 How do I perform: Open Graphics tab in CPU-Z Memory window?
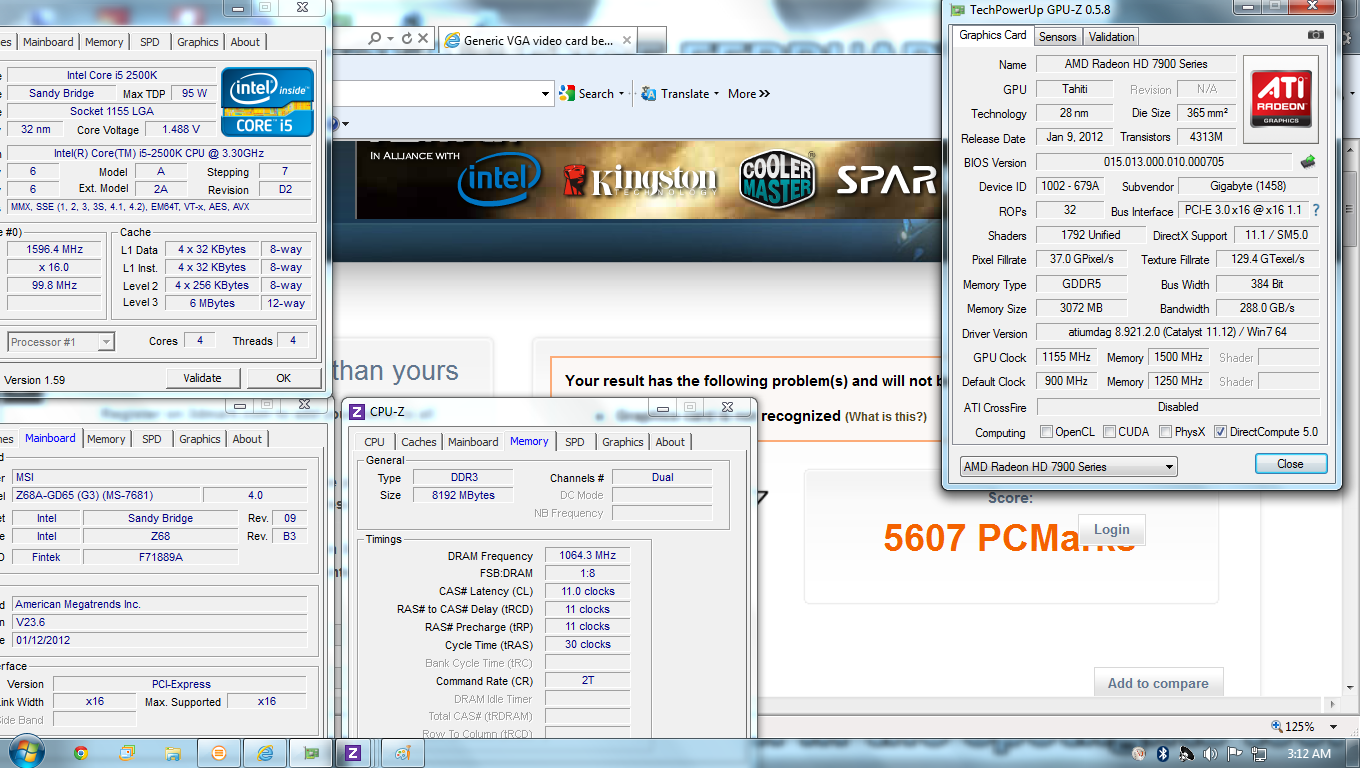click(x=623, y=442)
